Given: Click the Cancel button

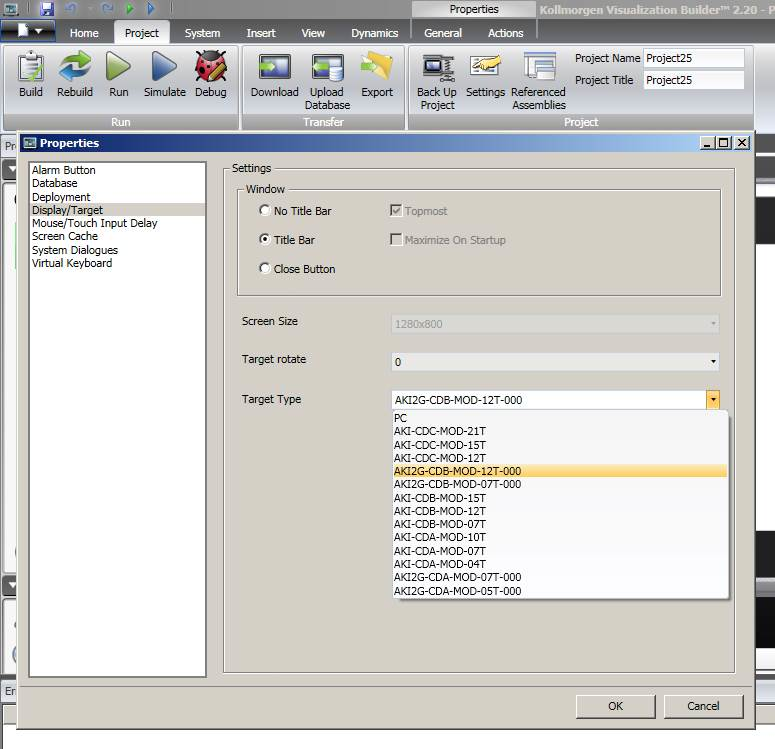Looking at the screenshot, I should pos(703,706).
